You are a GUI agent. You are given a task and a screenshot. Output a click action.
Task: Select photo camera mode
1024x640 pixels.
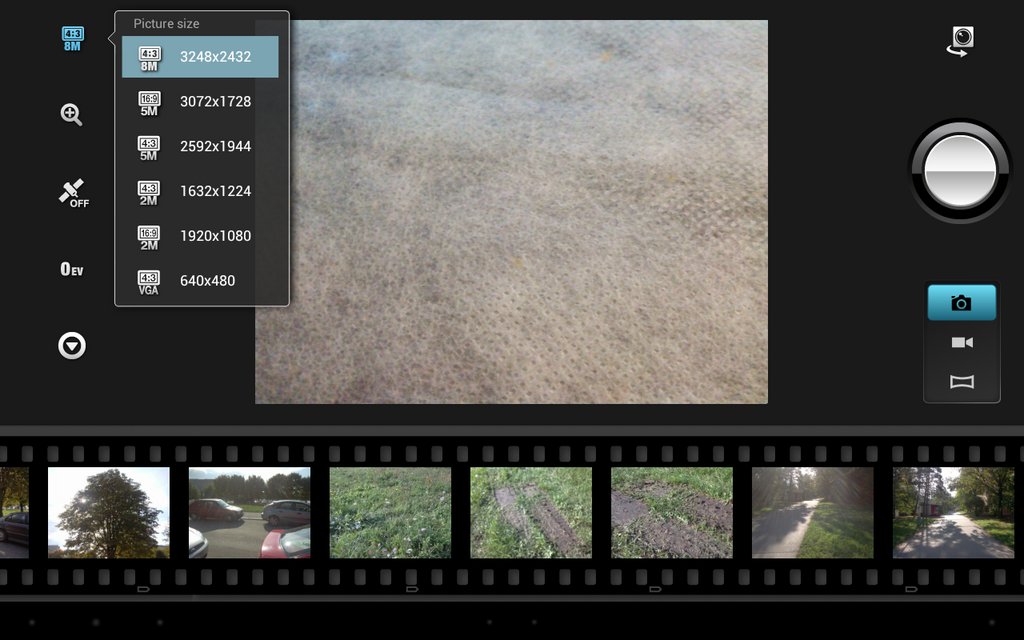tap(961, 303)
